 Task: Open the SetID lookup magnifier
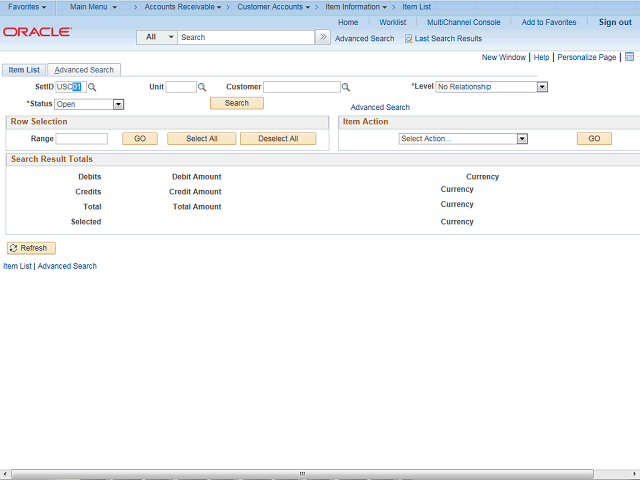[x=92, y=87]
